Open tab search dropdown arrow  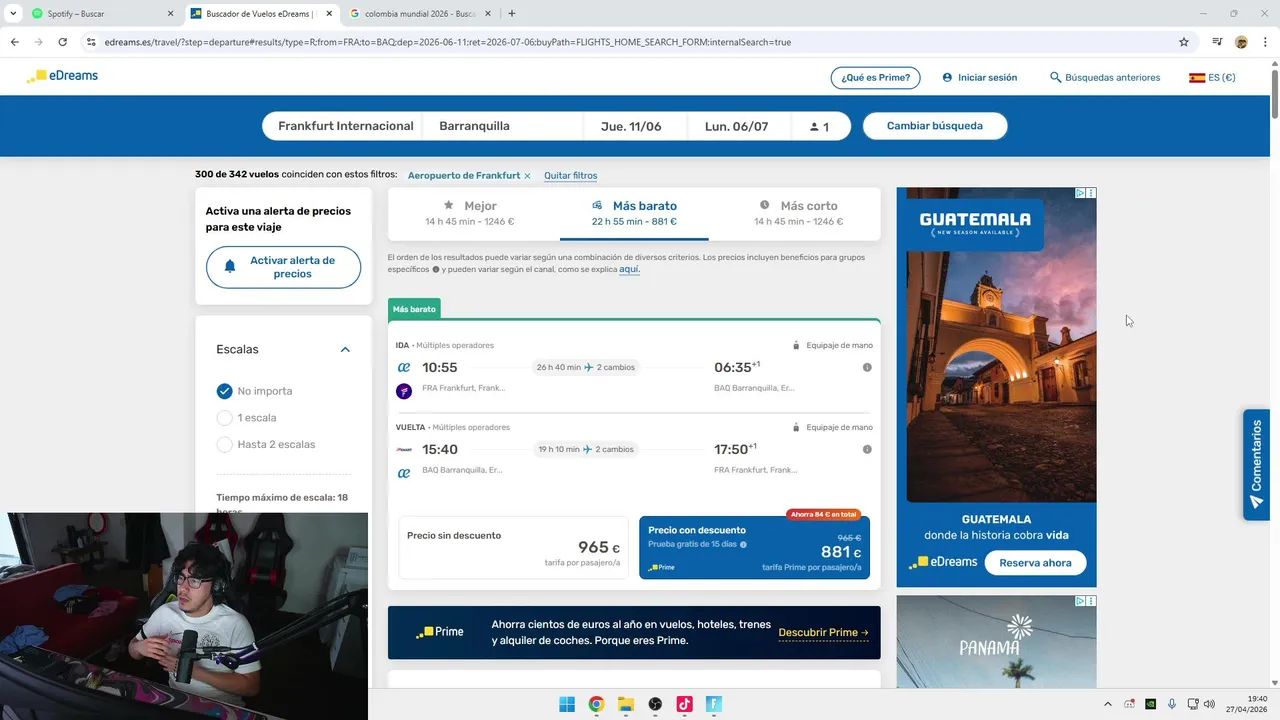point(13,14)
